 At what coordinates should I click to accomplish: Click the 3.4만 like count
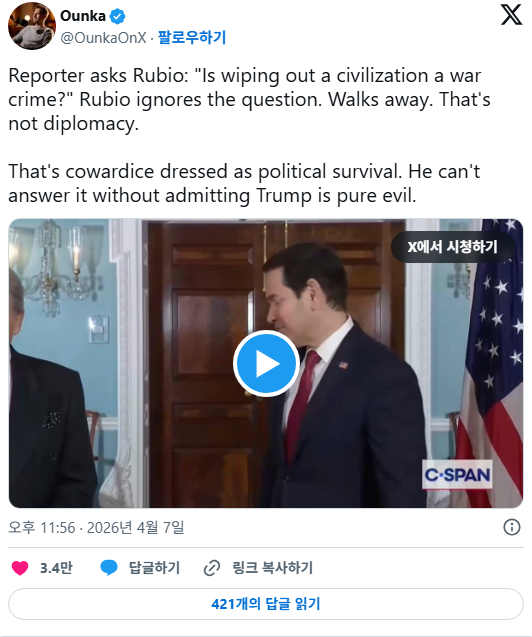(56, 568)
